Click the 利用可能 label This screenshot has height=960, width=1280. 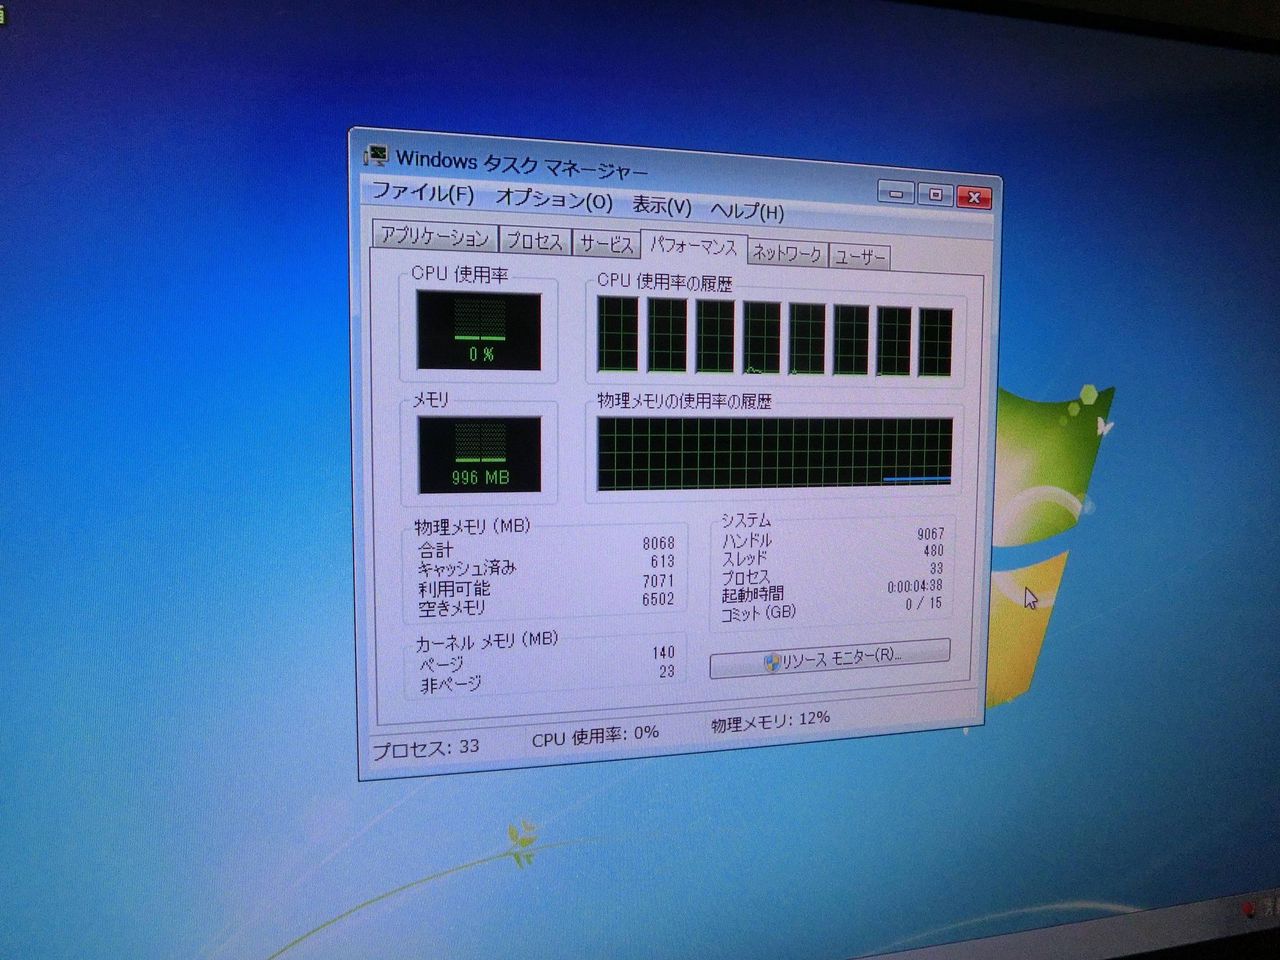click(454, 589)
